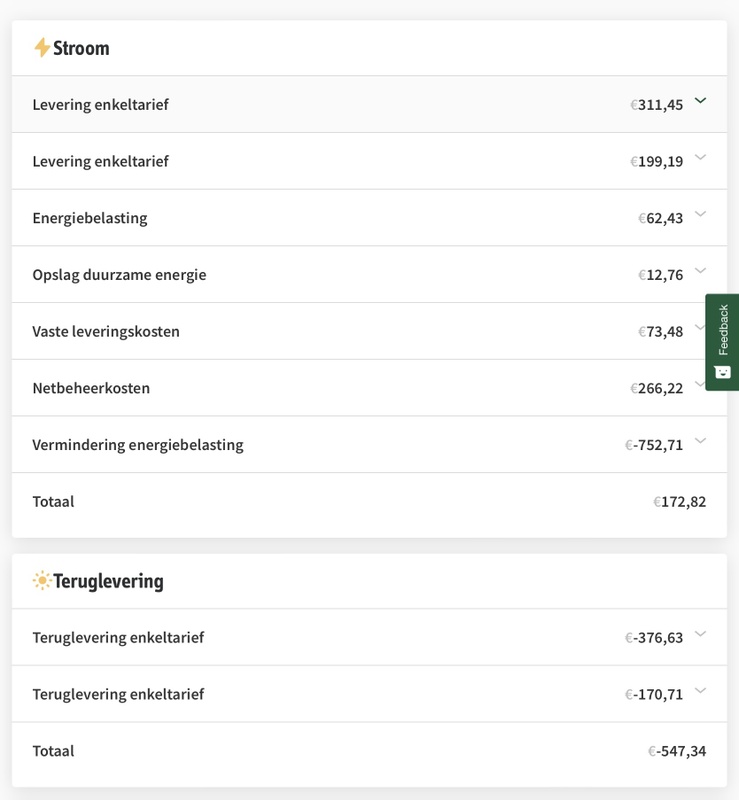Expand the €311,45 Levering enkeltarief chevron
The width and height of the screenshot is (739, 800).
click(700, 101)
